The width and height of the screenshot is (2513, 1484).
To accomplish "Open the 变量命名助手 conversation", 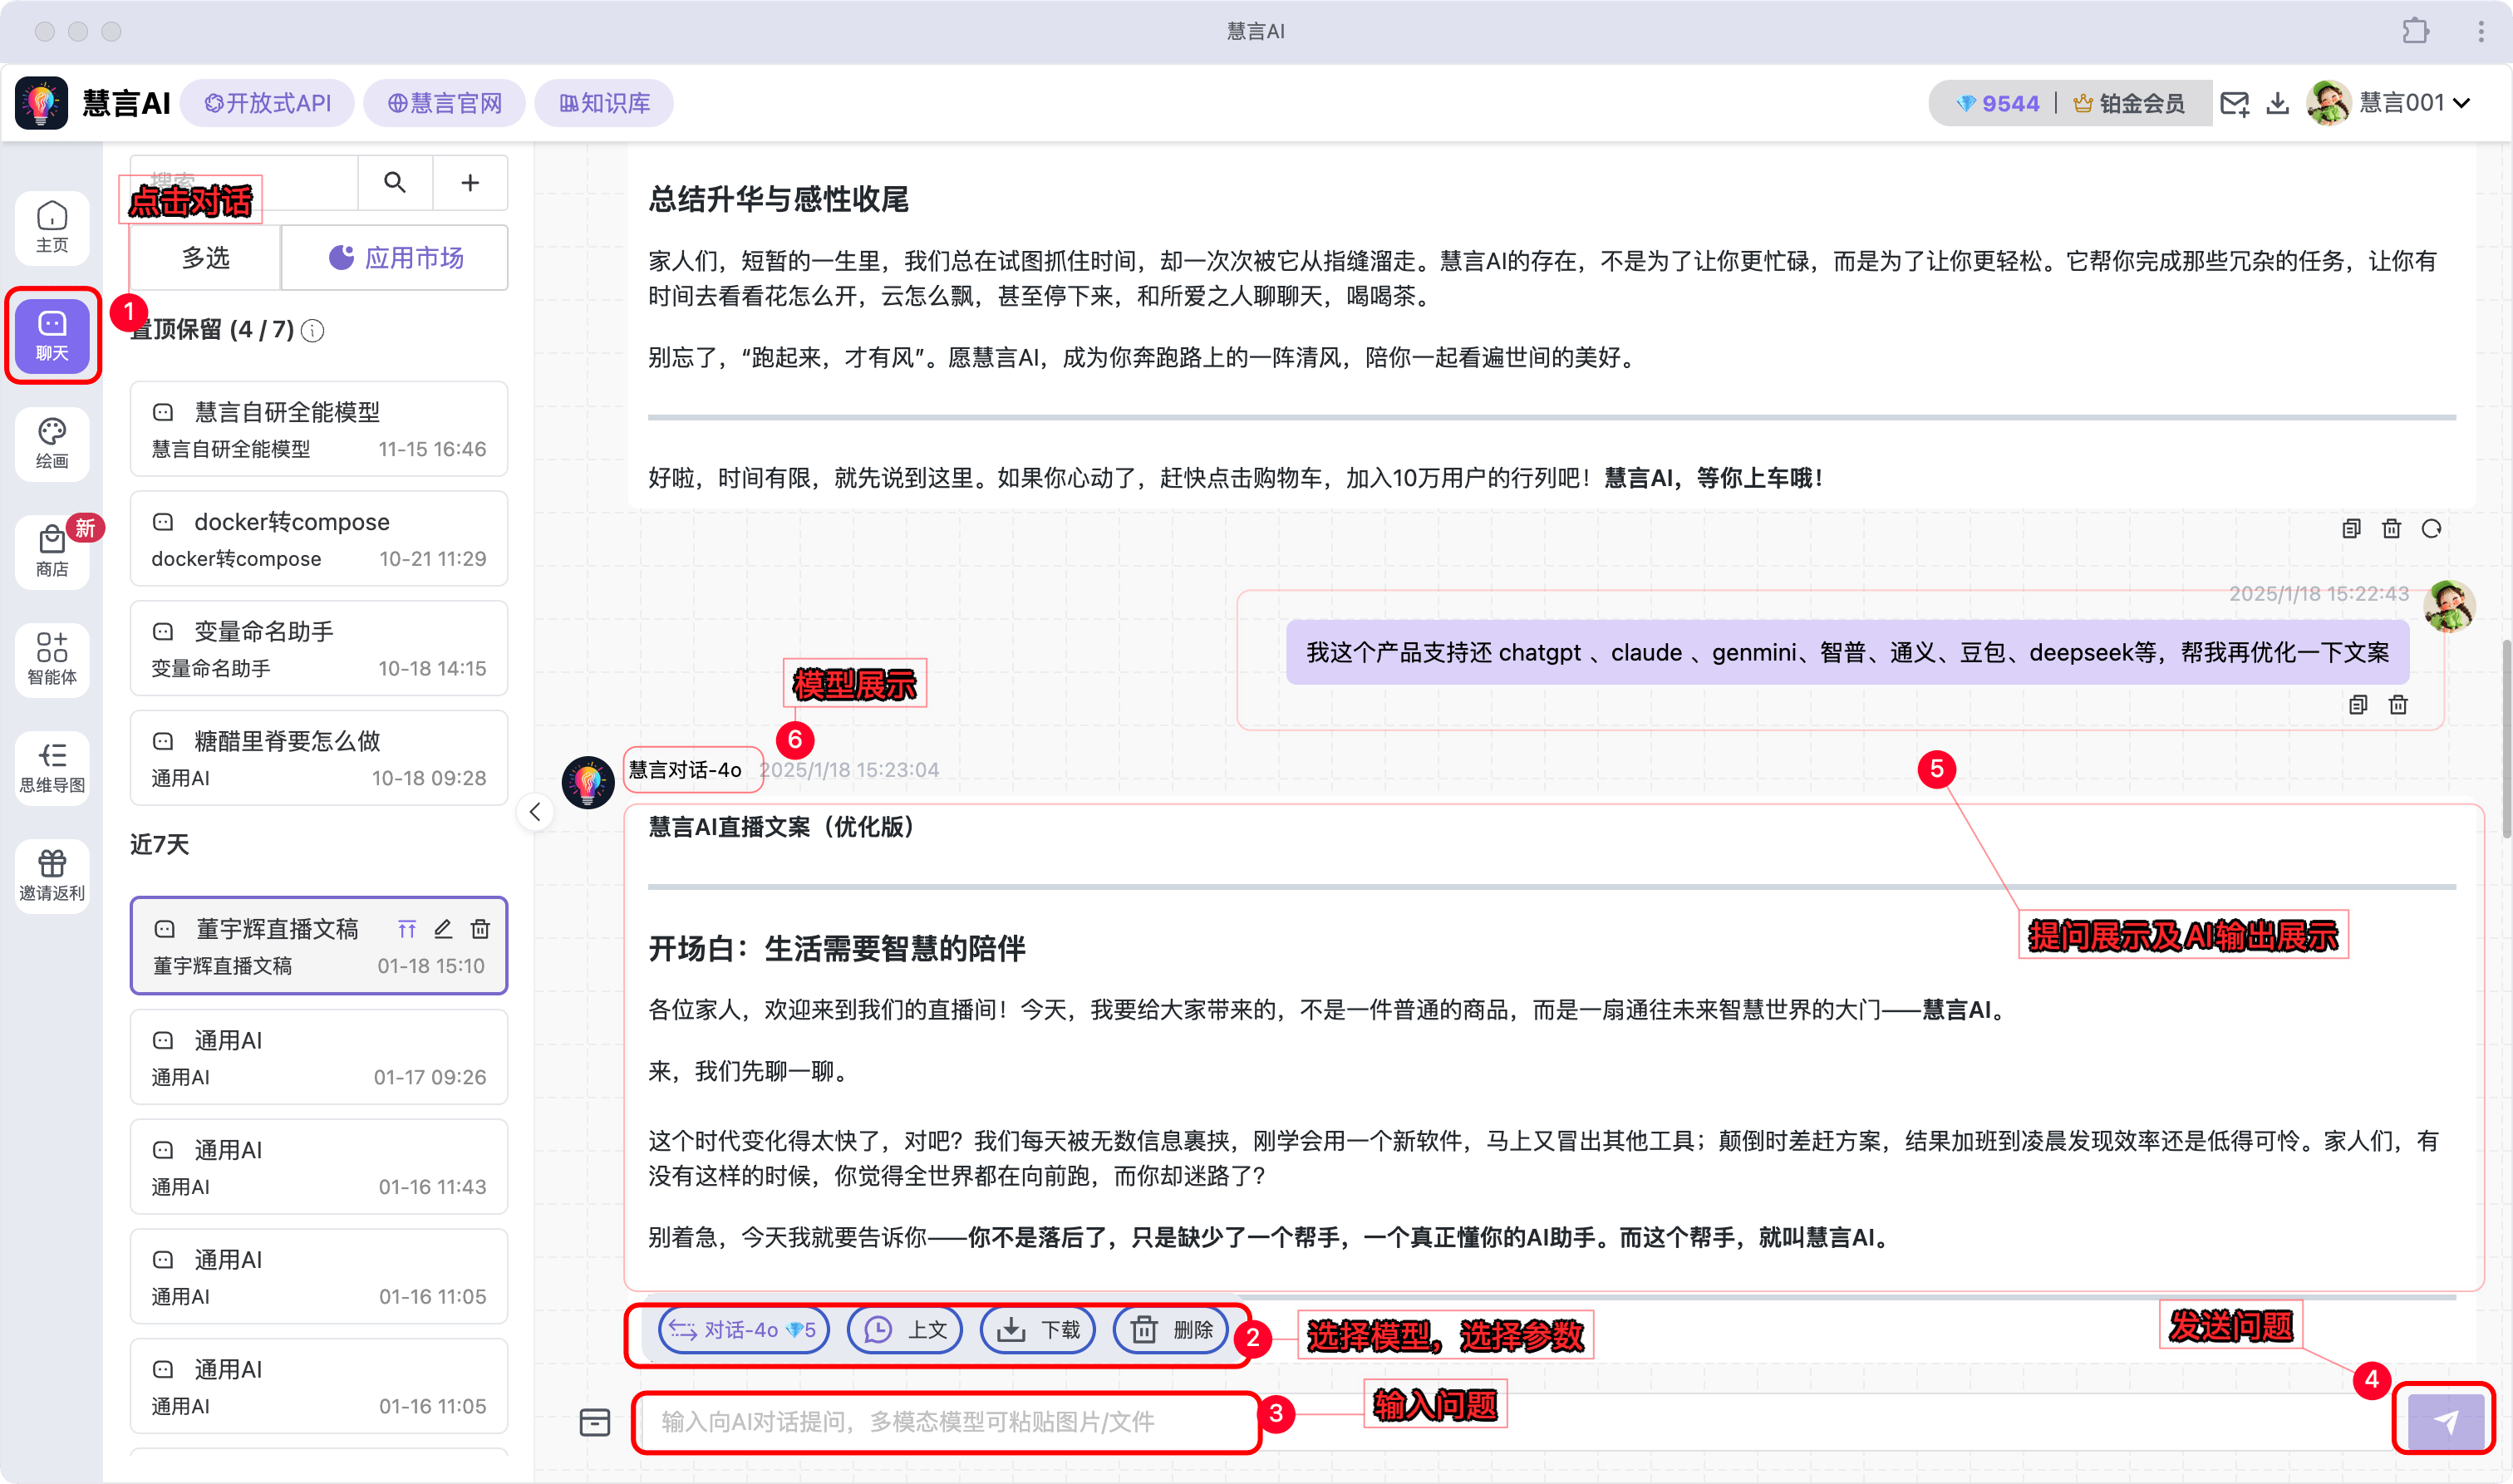I will [319, 648].
